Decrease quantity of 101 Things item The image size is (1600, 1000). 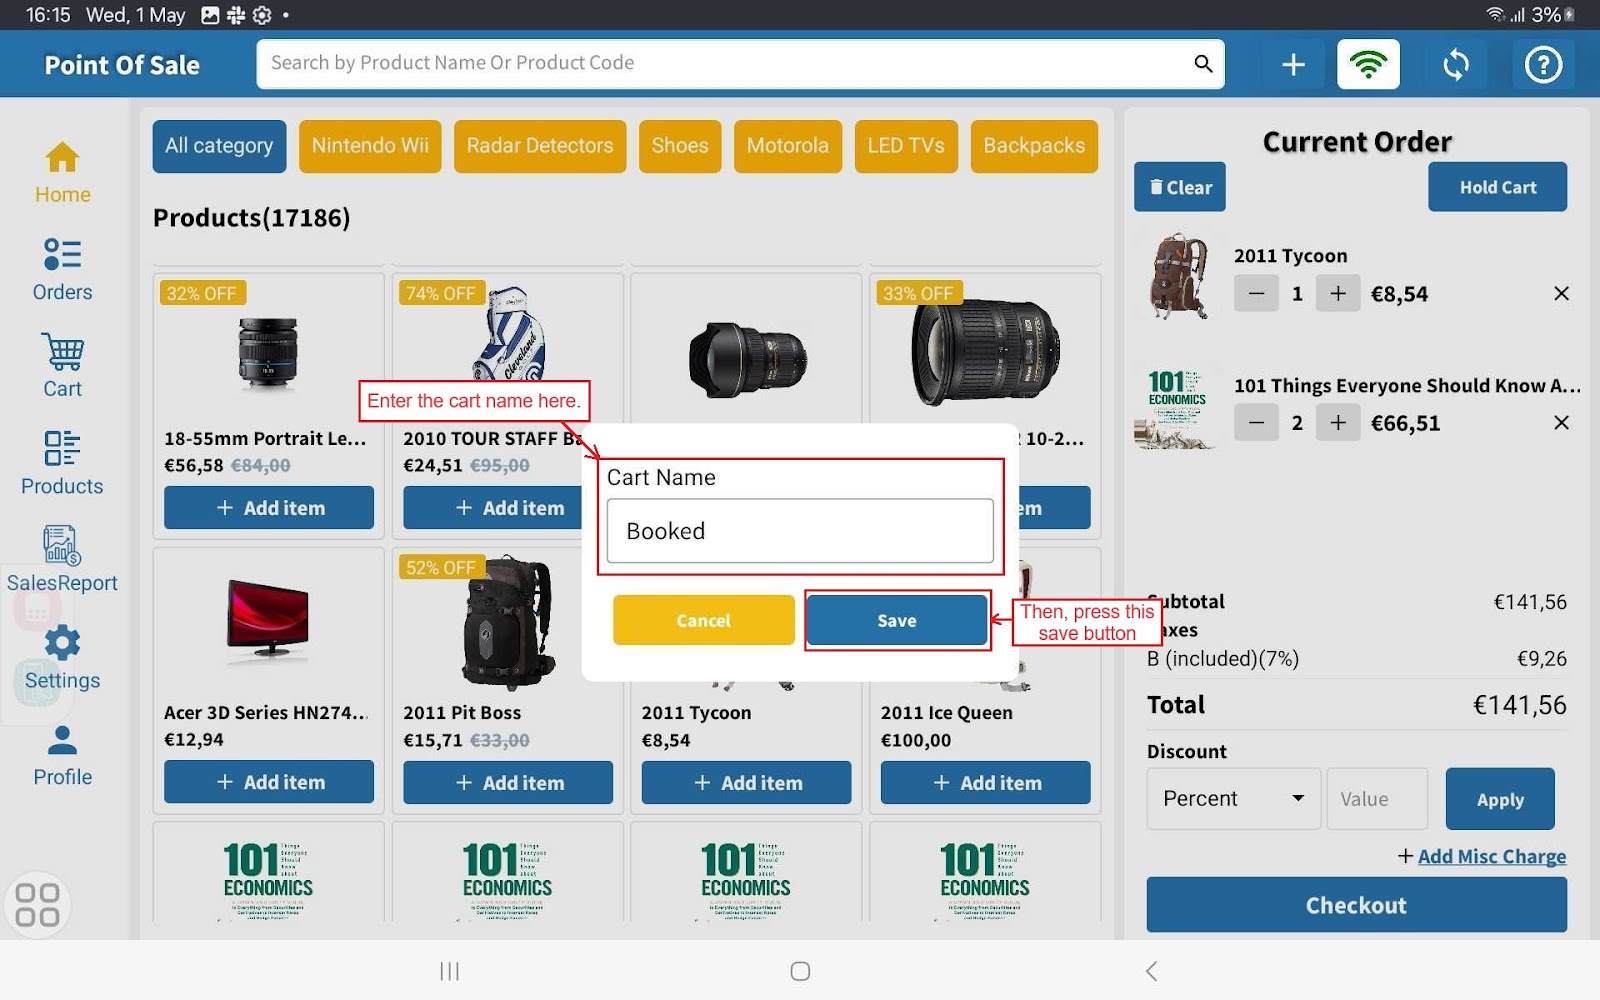(1256, 423)
